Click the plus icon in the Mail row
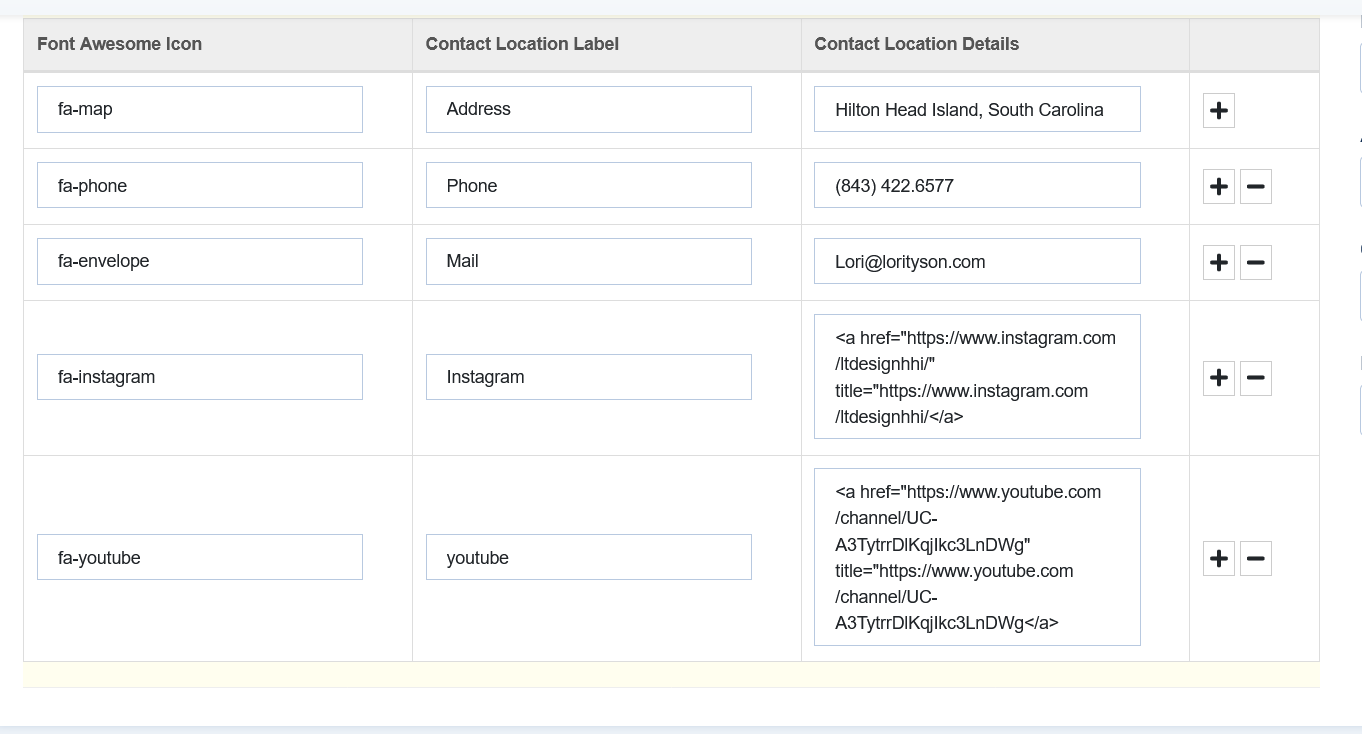Image resolution: width=1362 pixels, height=734 pixels. (x=1218, y=262)
